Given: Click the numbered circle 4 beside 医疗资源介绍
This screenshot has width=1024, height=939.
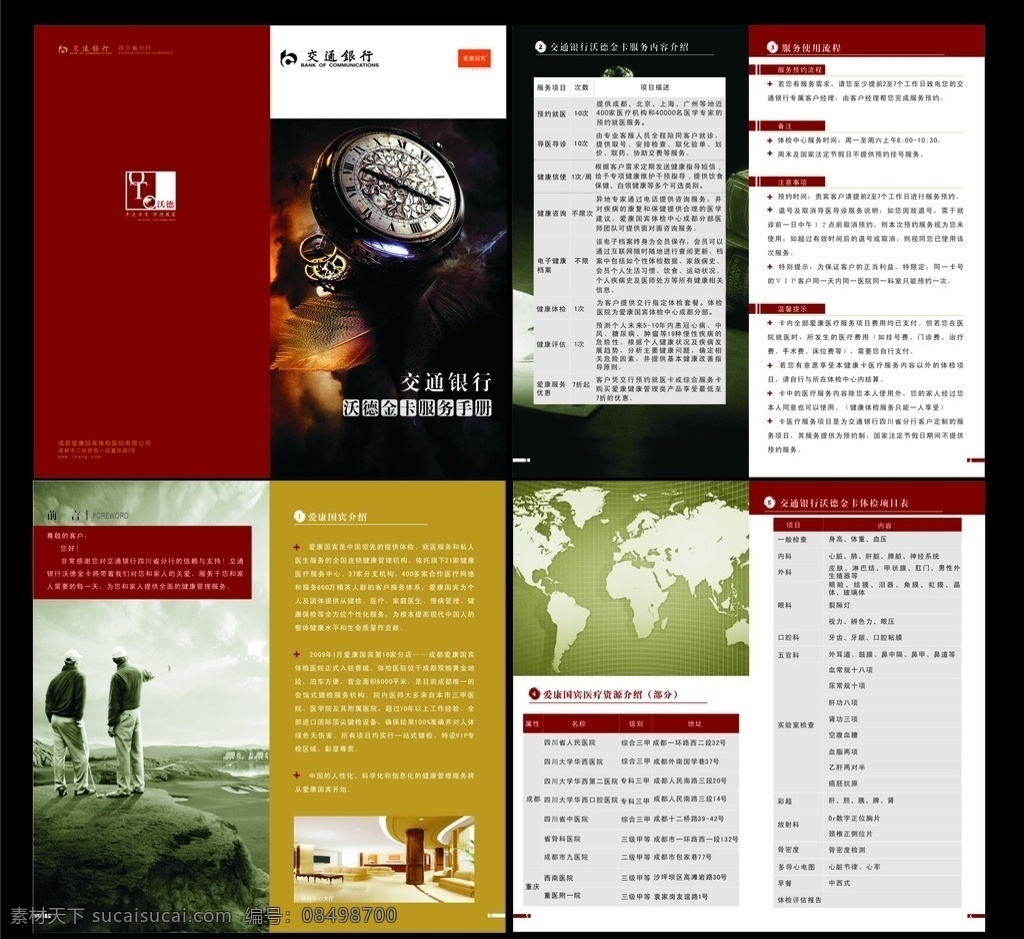Looking at the screenshot, I should [x=534, y=694].
